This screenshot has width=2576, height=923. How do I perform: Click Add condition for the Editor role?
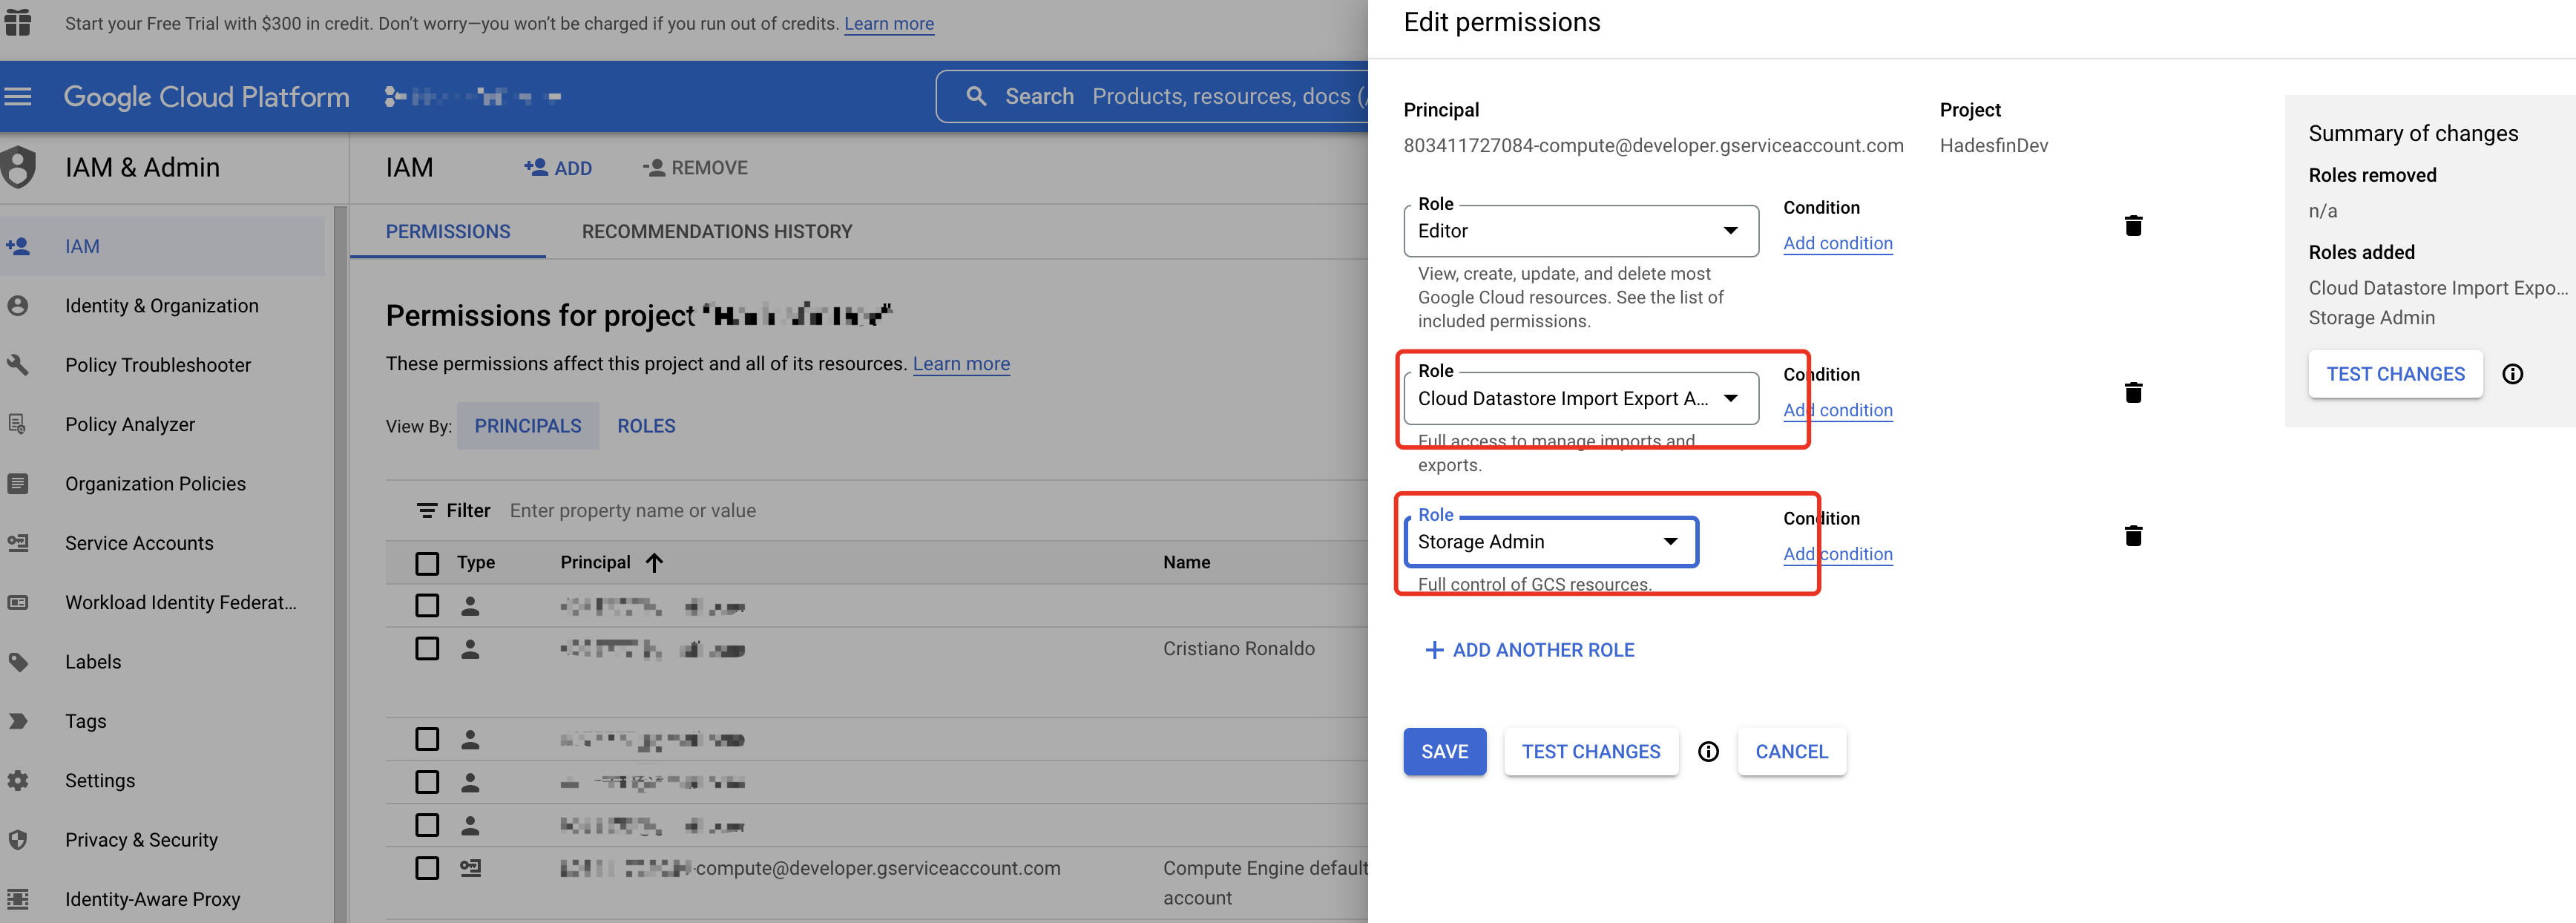coord(1838,243)
